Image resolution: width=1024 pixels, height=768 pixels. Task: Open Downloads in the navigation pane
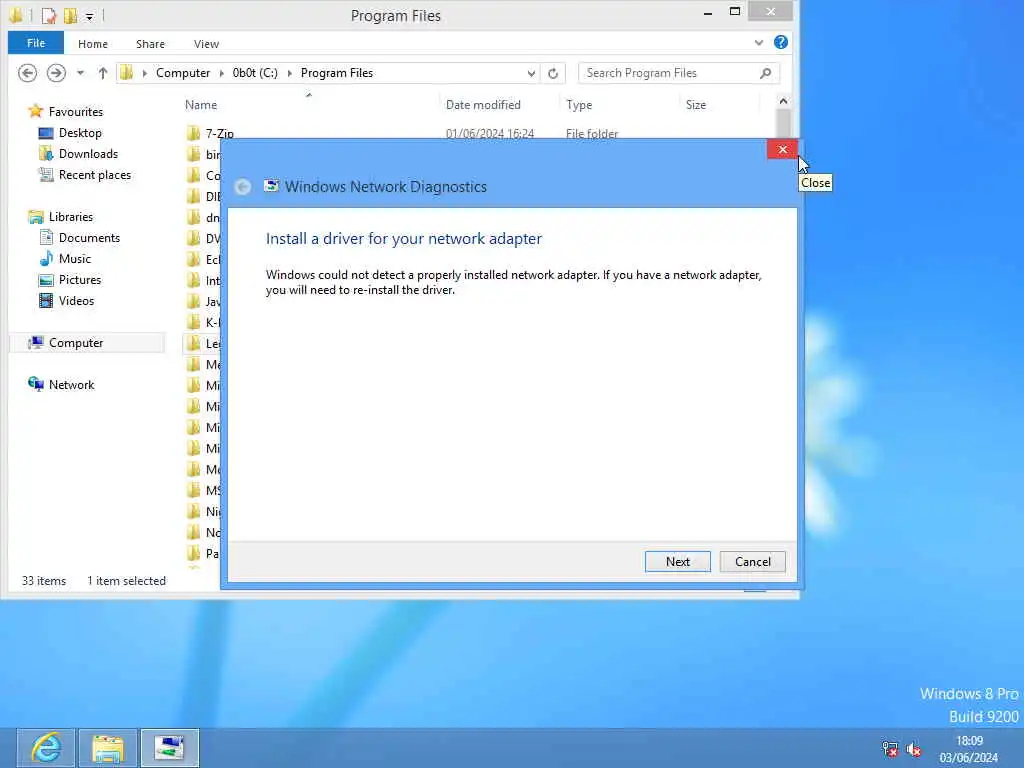(88, 153)
